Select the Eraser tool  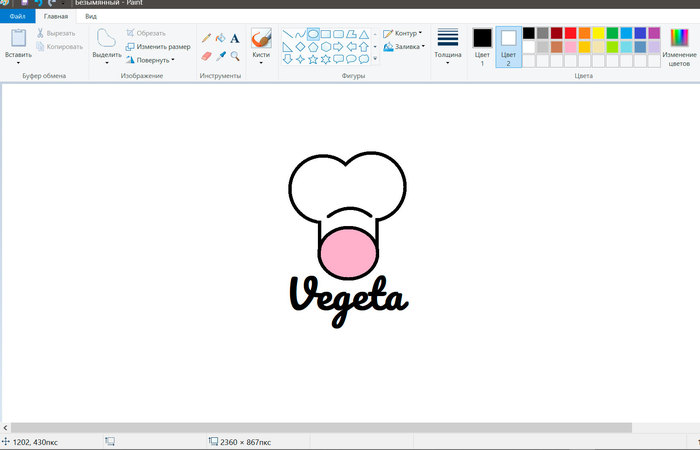206,56
